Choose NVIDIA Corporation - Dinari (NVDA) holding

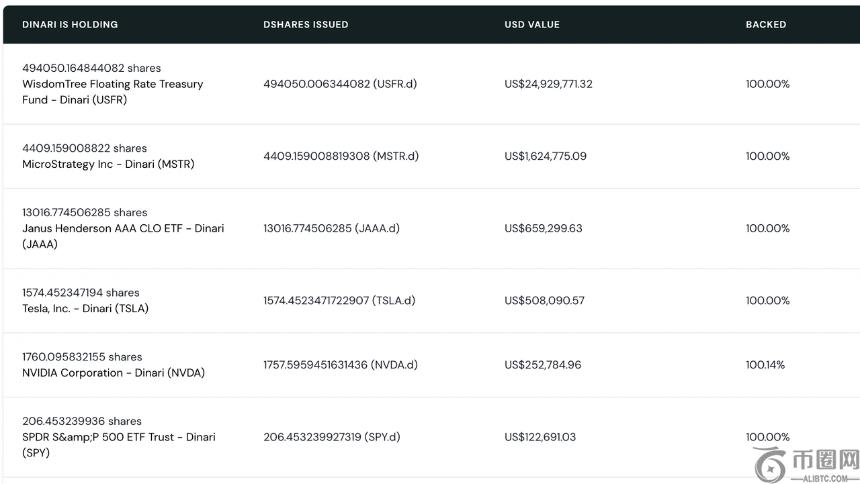113,373
